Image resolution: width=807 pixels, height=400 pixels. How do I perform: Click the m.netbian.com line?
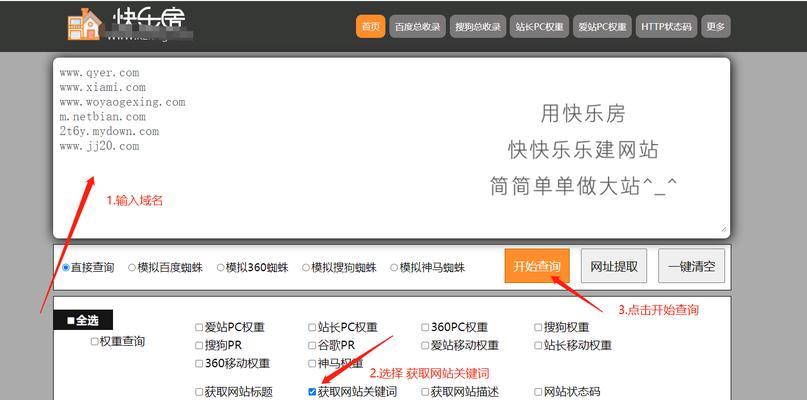click(102, 117)
